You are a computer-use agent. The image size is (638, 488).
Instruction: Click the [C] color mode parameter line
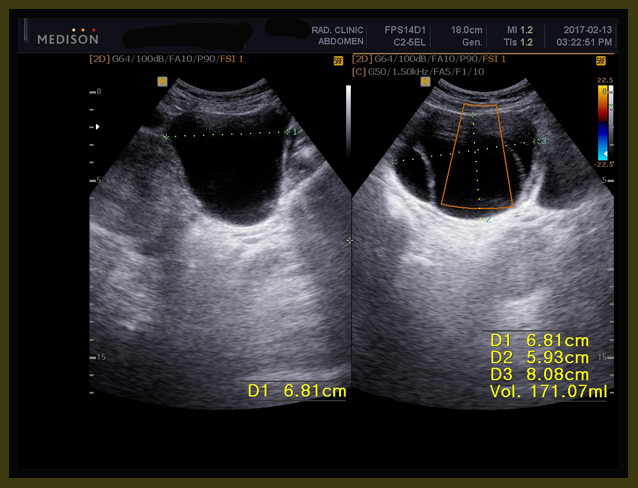[x=423, y=71]
